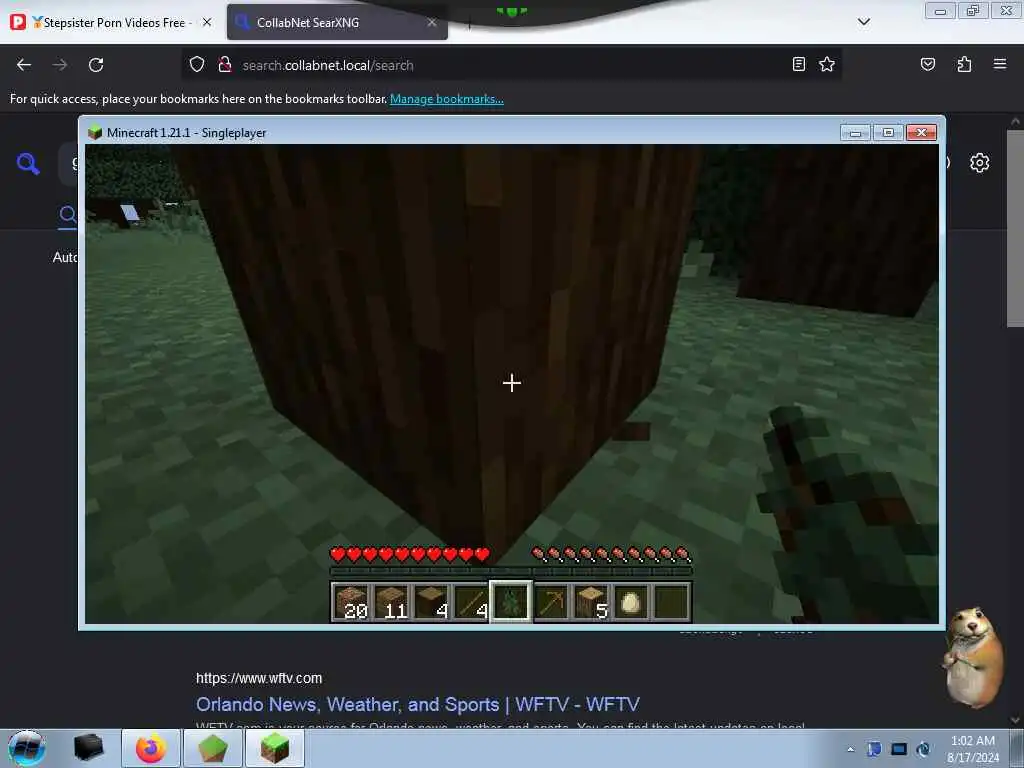Select the wooden pickaxe hotbar slot
The height and width of the screenshot is (768, 1024).
tap(551, 601)
